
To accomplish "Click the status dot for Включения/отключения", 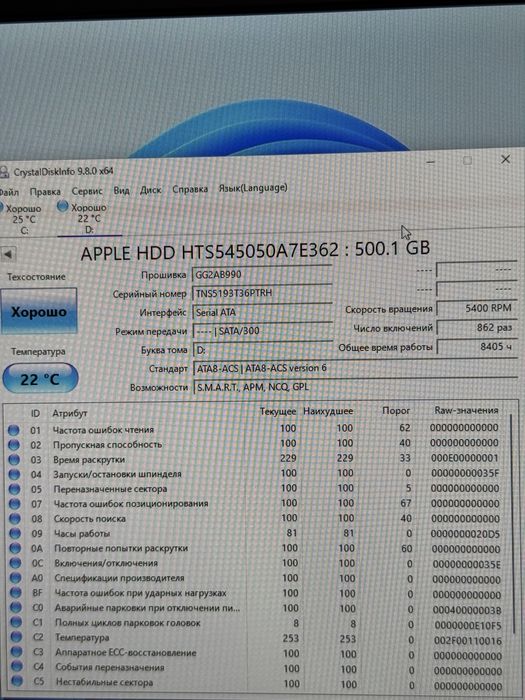I will 16,563.
